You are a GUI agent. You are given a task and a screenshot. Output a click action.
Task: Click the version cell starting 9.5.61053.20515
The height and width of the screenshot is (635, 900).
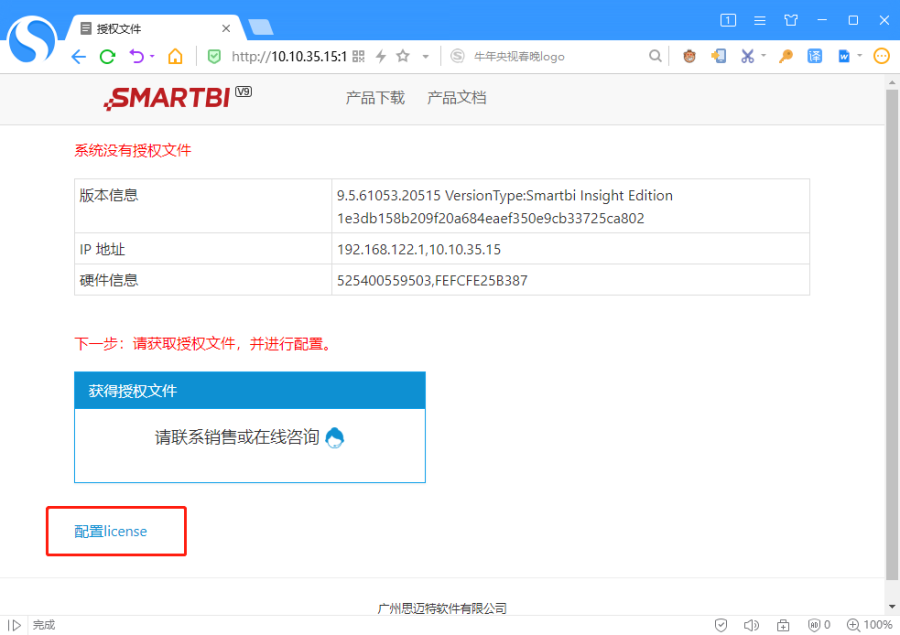(571, 206)
